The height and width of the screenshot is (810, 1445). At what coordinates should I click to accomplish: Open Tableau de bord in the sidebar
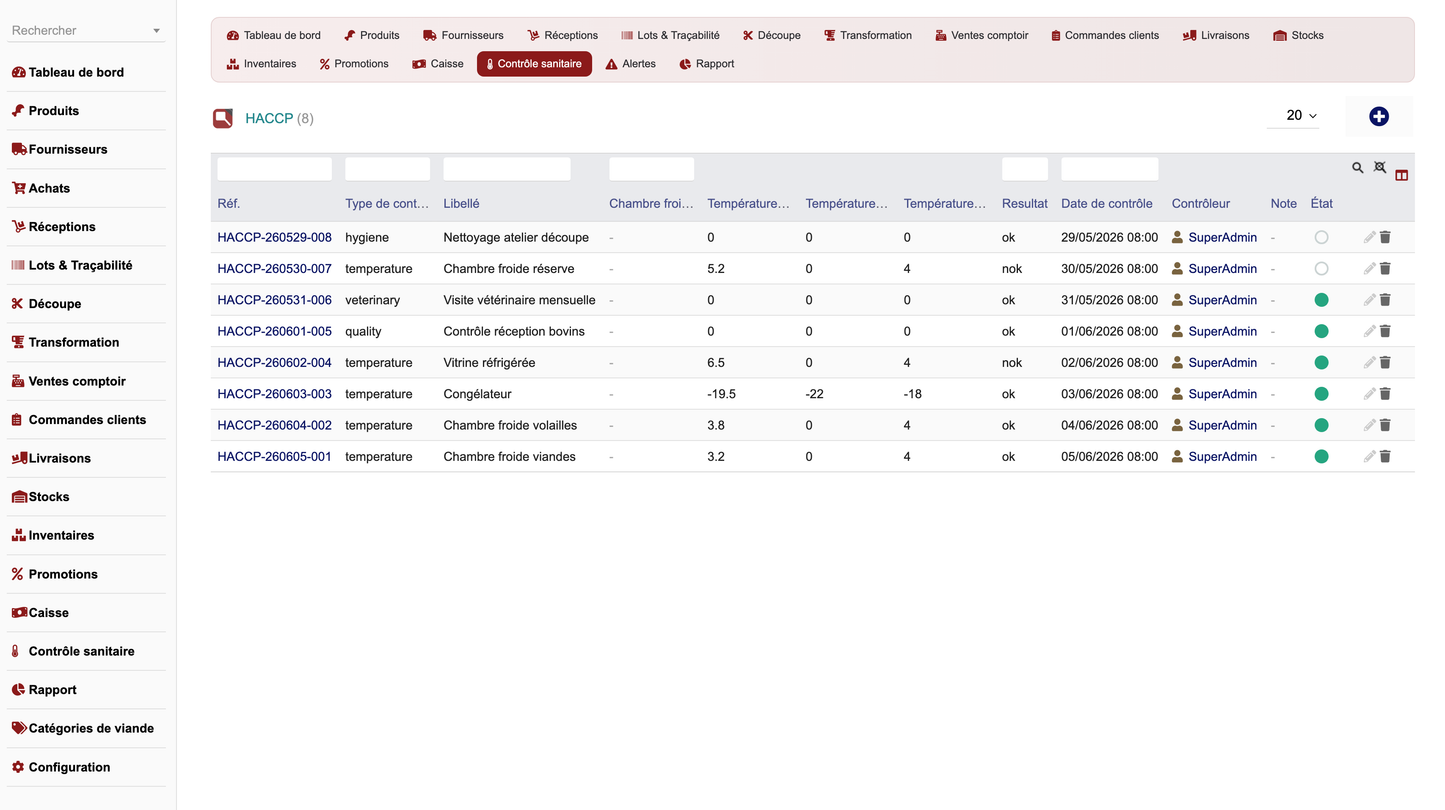[76, 72]
